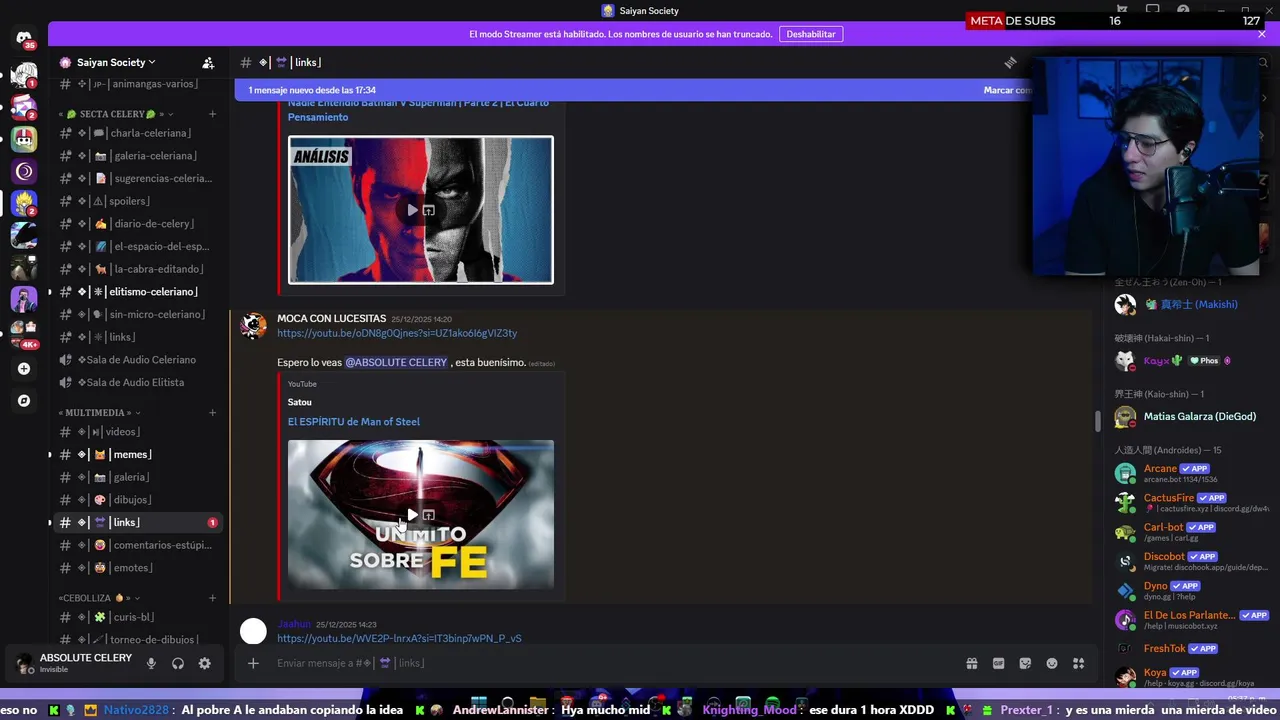Open the discover servers compass icon
The width and height of the screenshot is (1280, 720).
pyautogui.click(x=24, y=401)
